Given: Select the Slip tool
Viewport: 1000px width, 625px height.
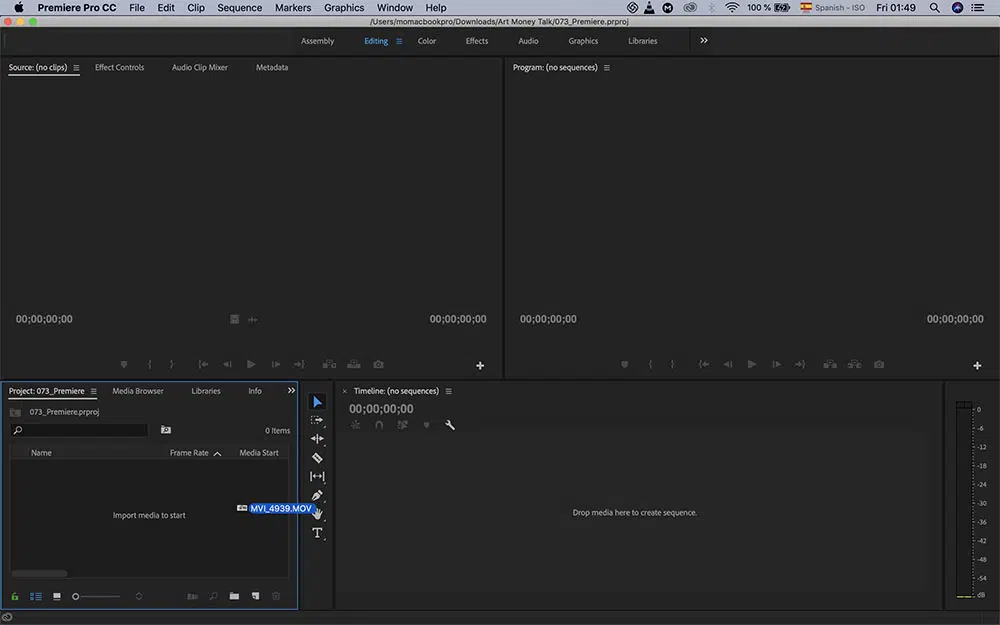Looking at the screenshot, I should click(317, 476).
